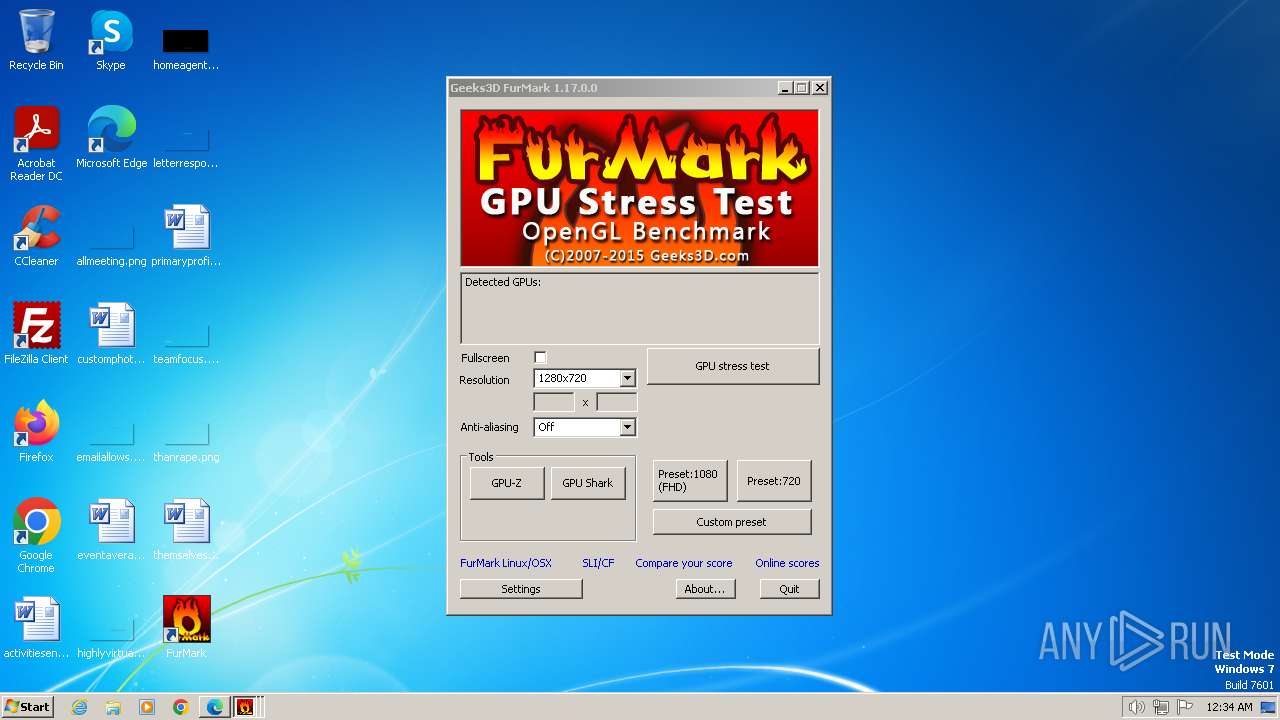
Task: Click the Show desktop strip
Action: point(1268,707)
